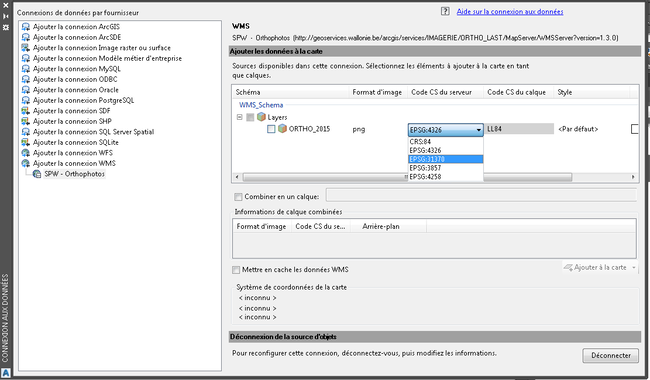Select Ajouter la connexion SQLite
This screenshot has height=380, width=650.
(75, 142)
